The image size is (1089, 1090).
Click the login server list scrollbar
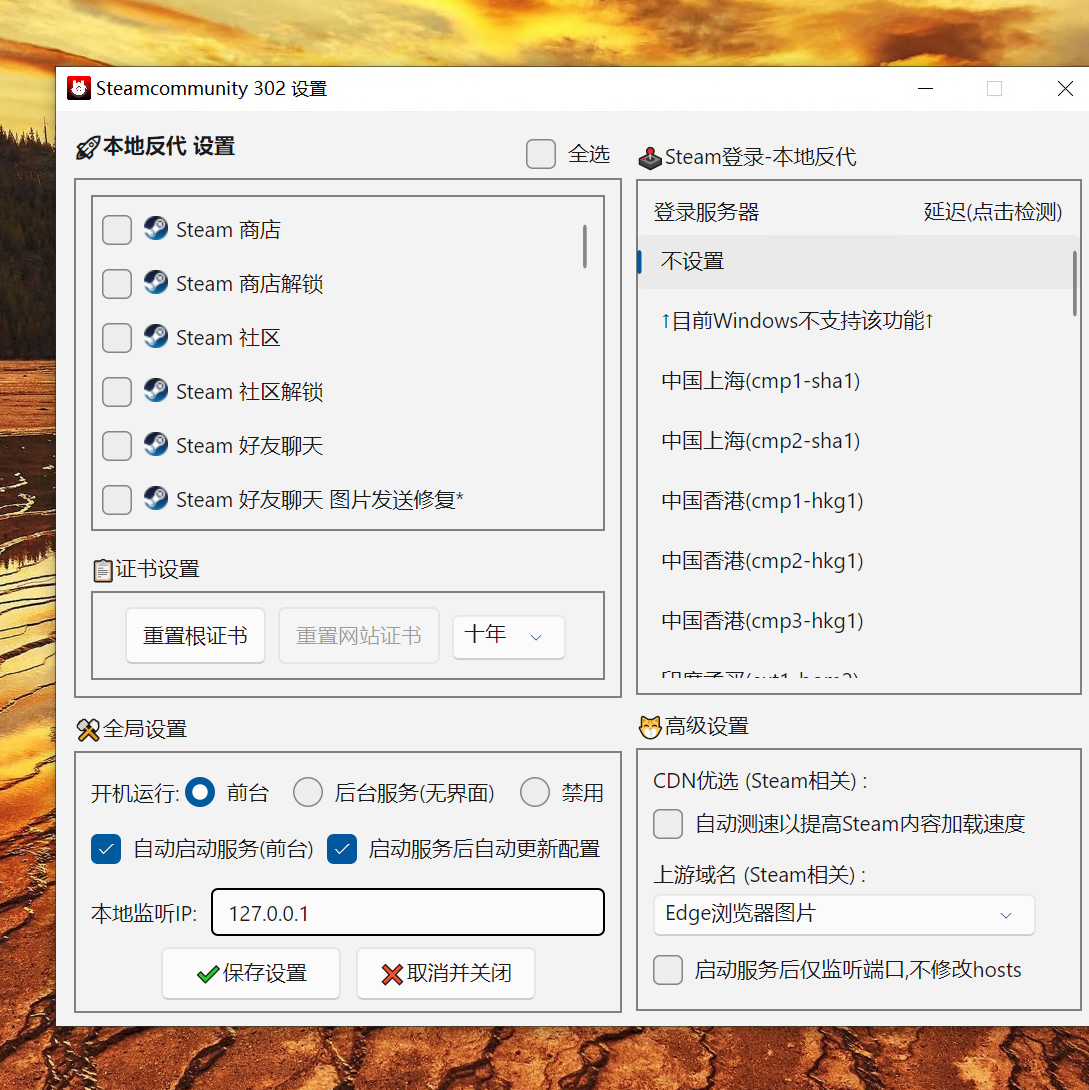coord(1075,284)
